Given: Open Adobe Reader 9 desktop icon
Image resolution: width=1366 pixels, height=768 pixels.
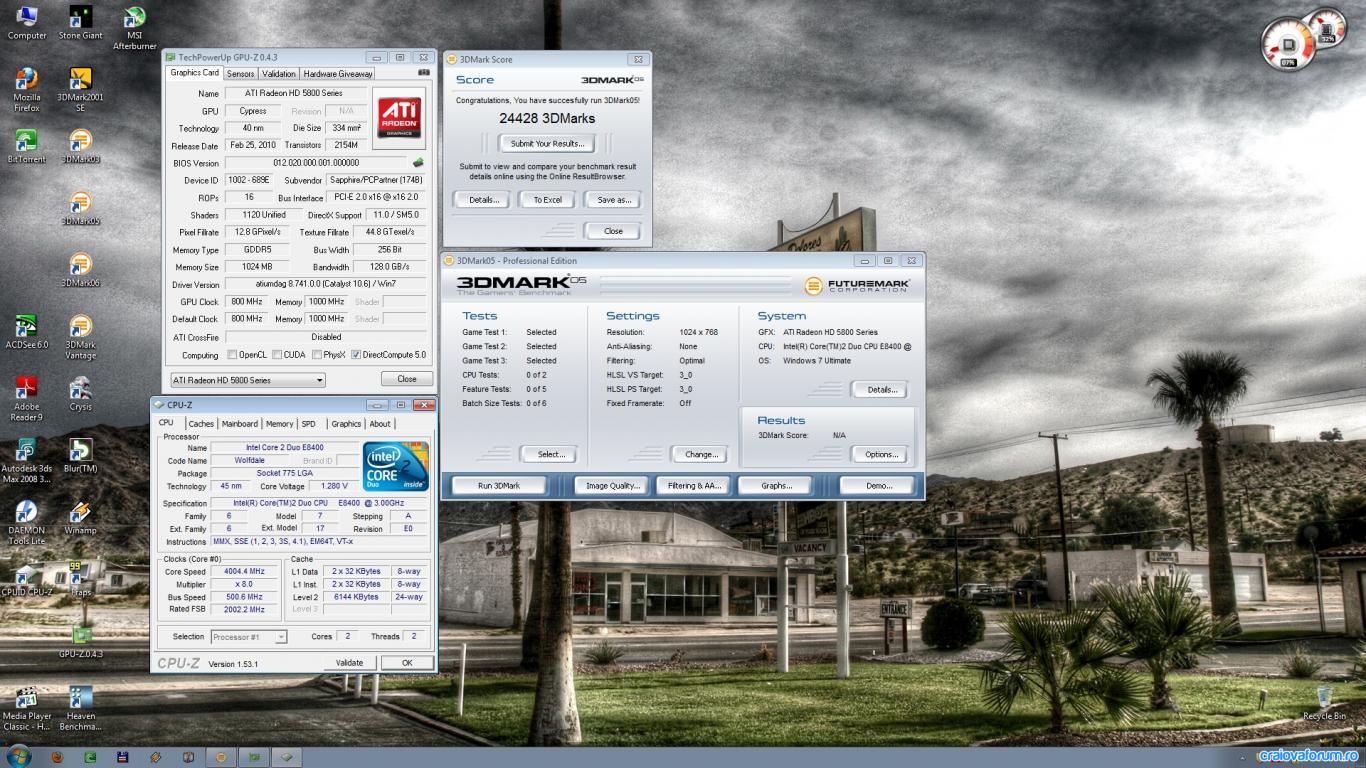Looking at the screenshot, I should tap(27, 400).
